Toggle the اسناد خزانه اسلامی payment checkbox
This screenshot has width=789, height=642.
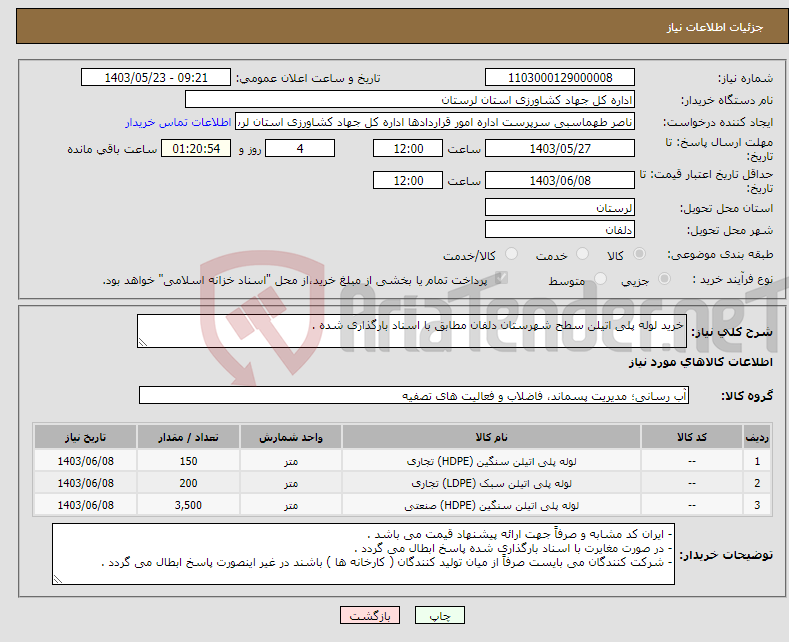501,278
